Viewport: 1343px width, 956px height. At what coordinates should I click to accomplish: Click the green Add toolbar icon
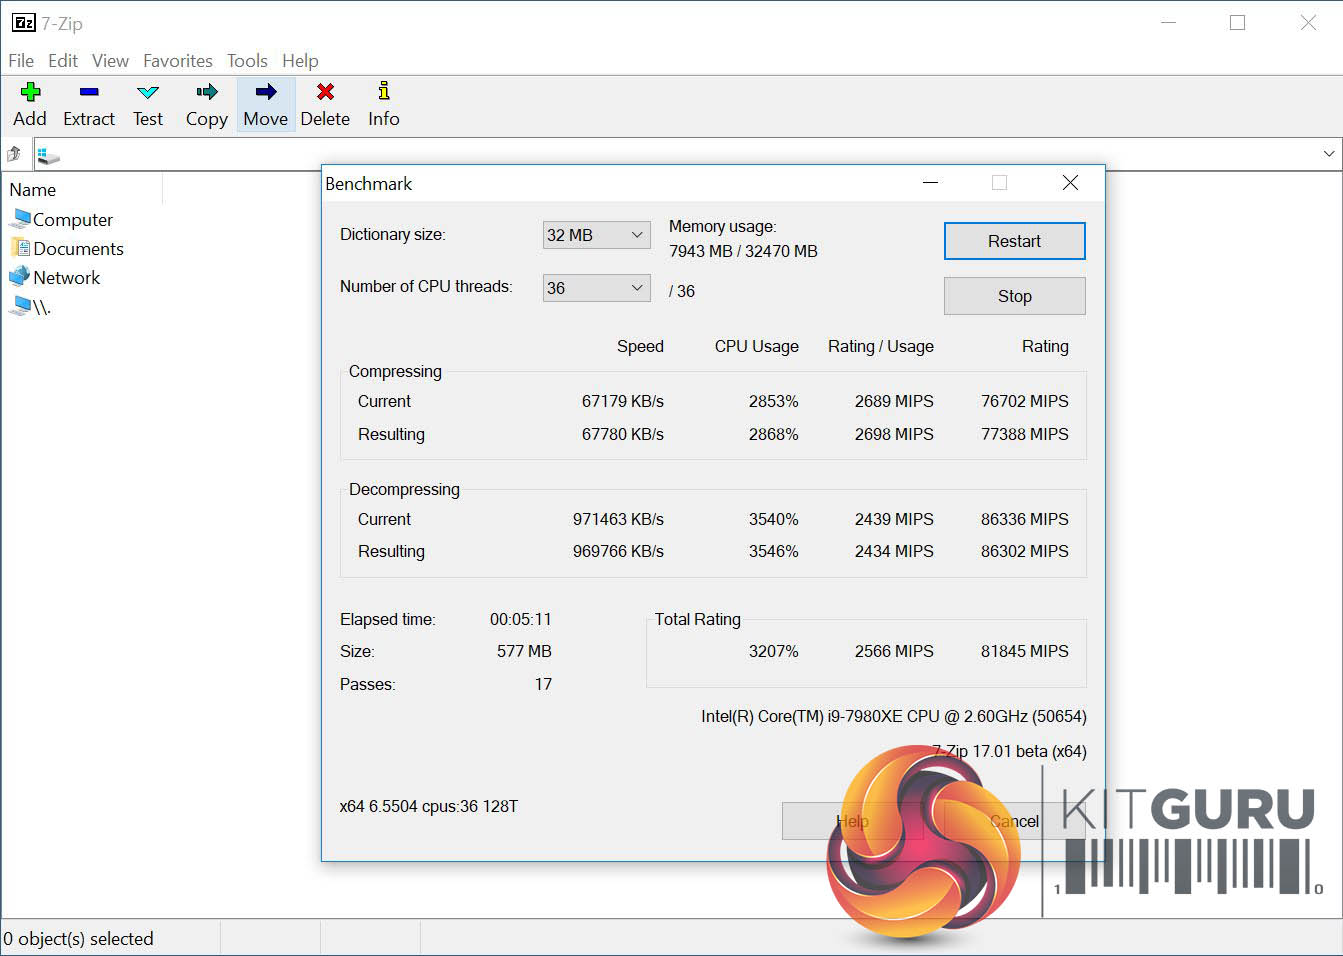30,93
